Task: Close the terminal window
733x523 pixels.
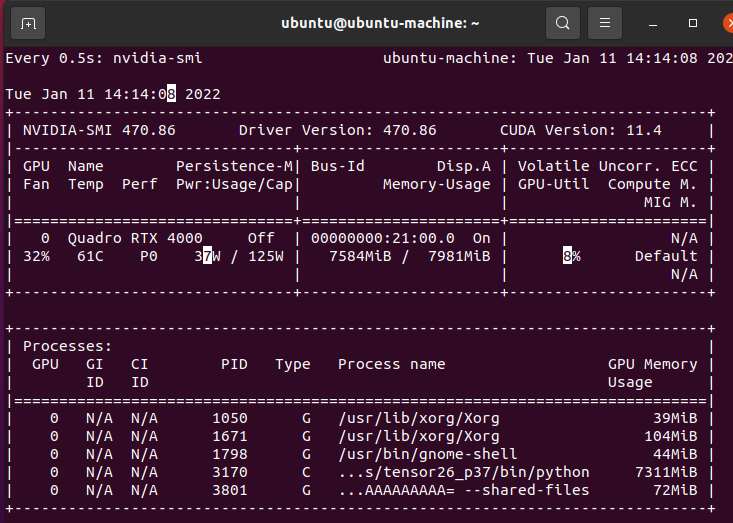Action: pyautogui.click(x=728, y=23)
